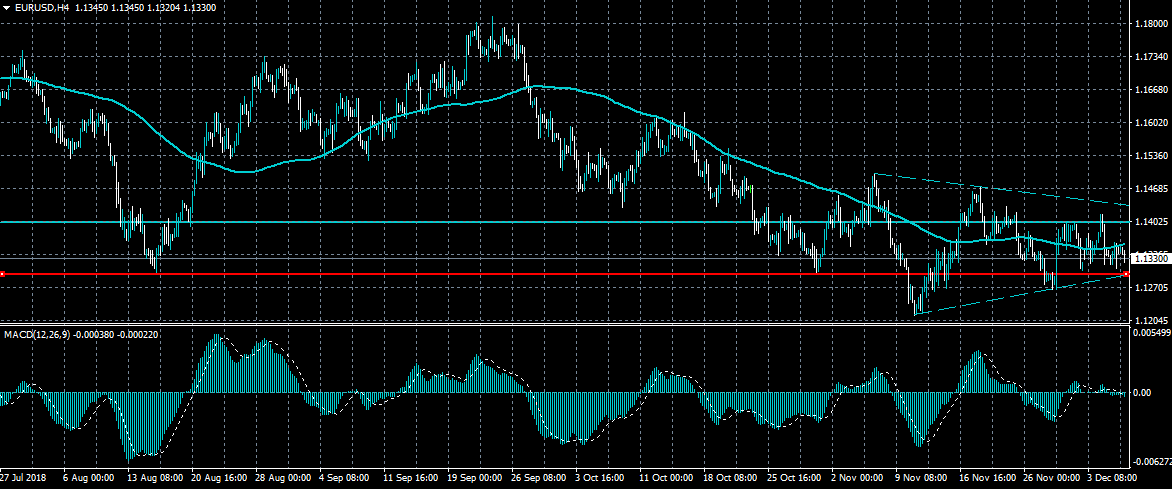Select the ascending lower triangle trendline

click(x=1020, y=295)
